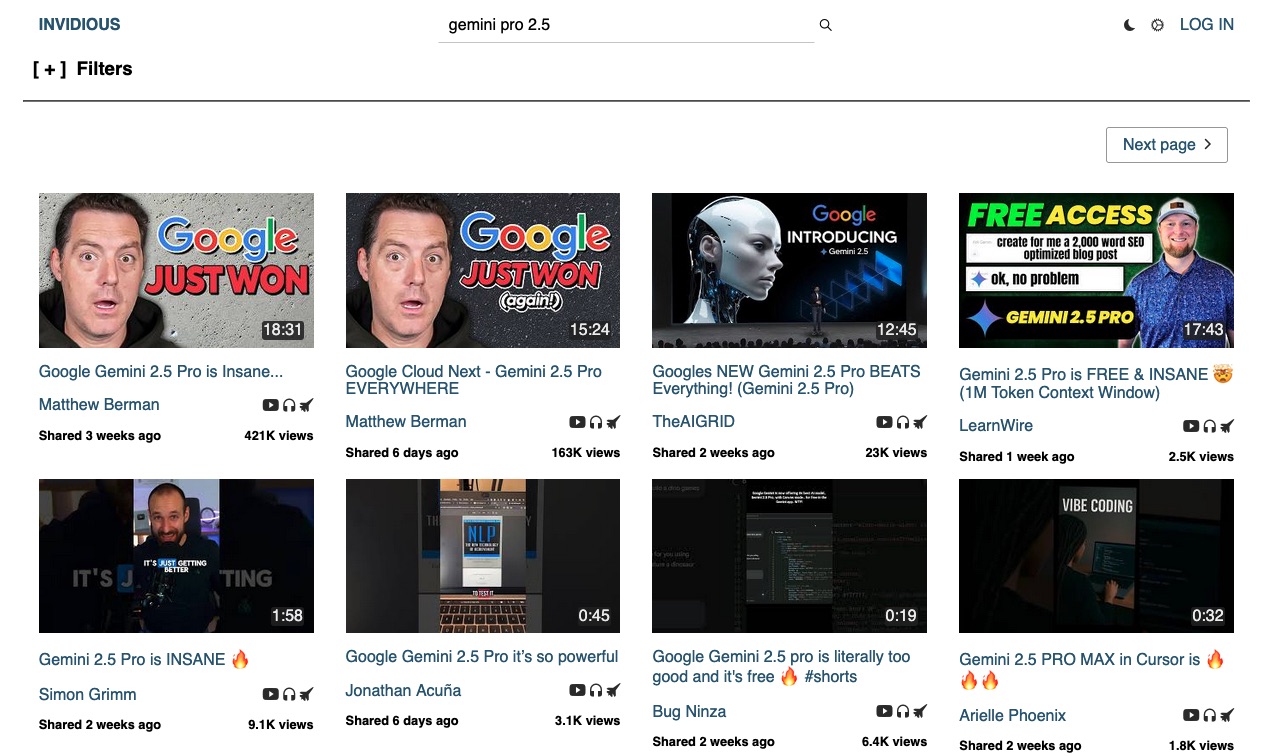Viewport: 1278px width, 756px height.
Task: Click the 0:45 laptop video thumbnail
Action: [483, 556]
